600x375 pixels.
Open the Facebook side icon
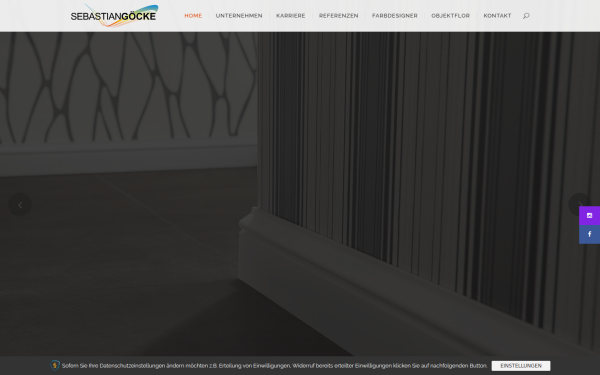tap(589, 234)
